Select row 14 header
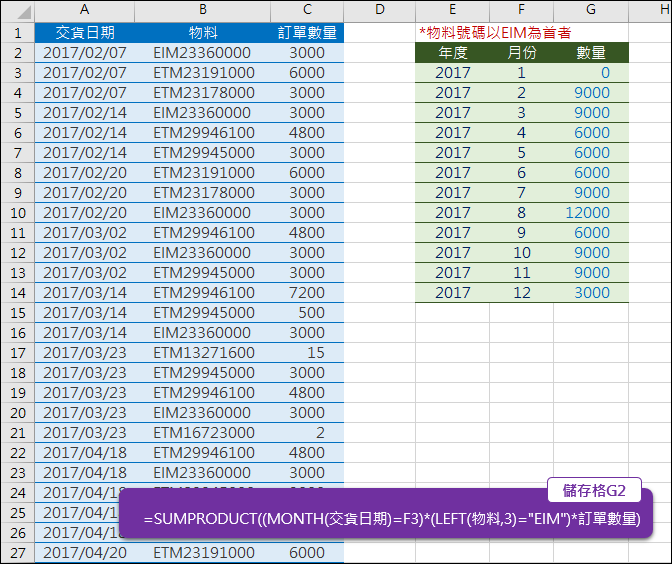The image size is (672, 564). click(x=18, y=293)
